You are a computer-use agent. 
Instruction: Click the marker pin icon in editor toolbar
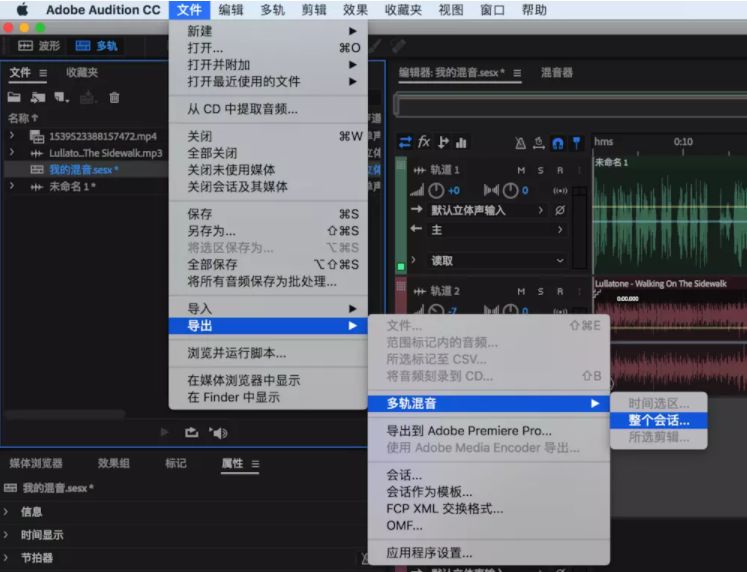(x=576, y=142)
